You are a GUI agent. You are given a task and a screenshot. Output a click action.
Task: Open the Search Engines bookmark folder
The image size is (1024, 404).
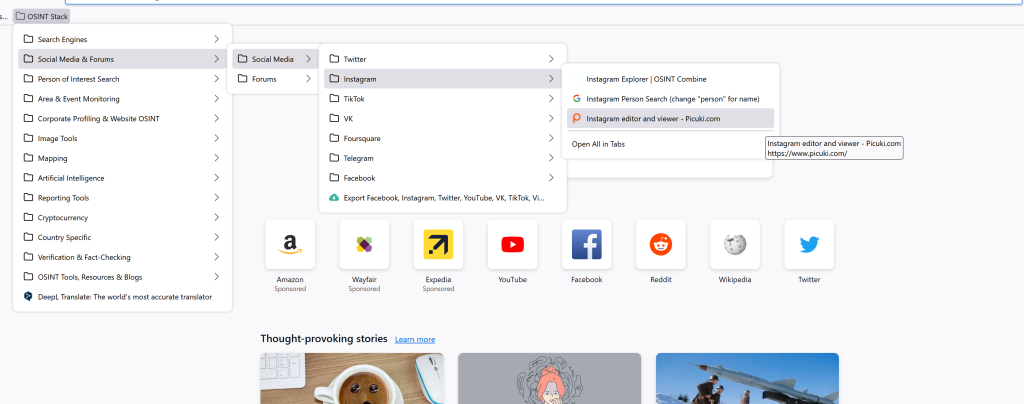(122, 39)
